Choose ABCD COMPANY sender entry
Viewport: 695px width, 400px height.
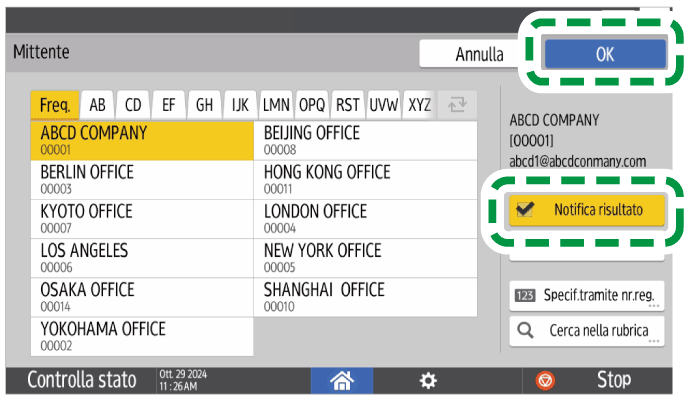click(142, 141)
